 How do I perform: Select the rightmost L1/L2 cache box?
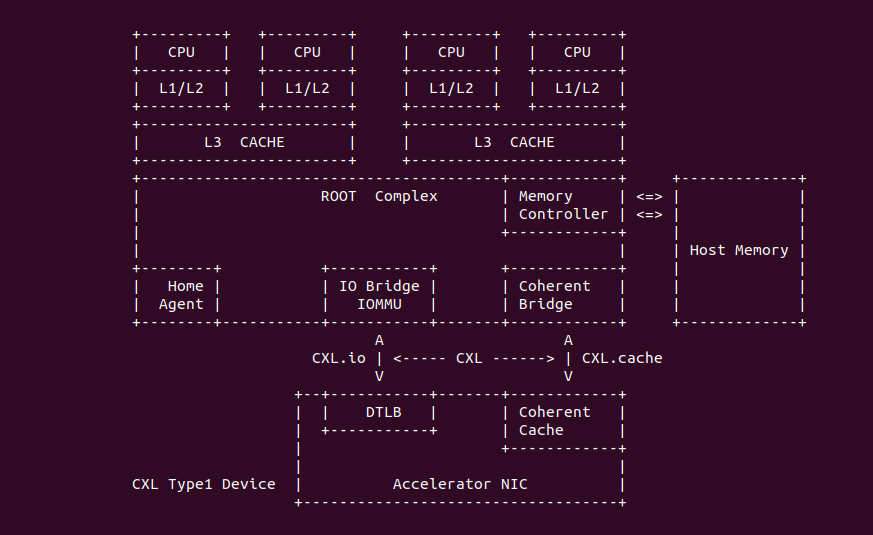(x=577, y=88)
